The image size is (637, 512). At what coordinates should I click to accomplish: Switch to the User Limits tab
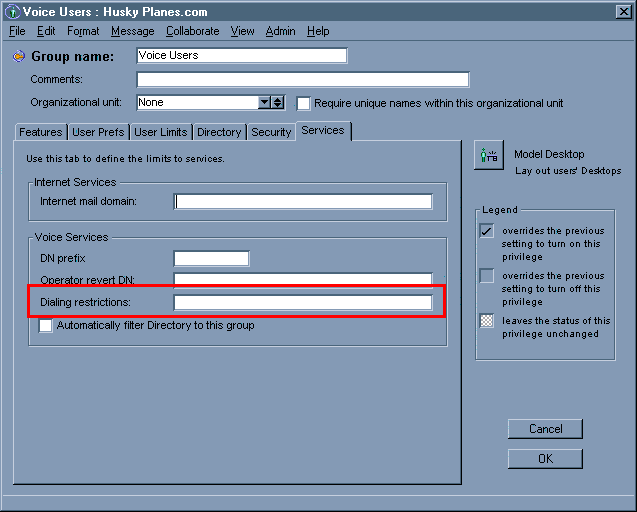(x=160, y=132)
